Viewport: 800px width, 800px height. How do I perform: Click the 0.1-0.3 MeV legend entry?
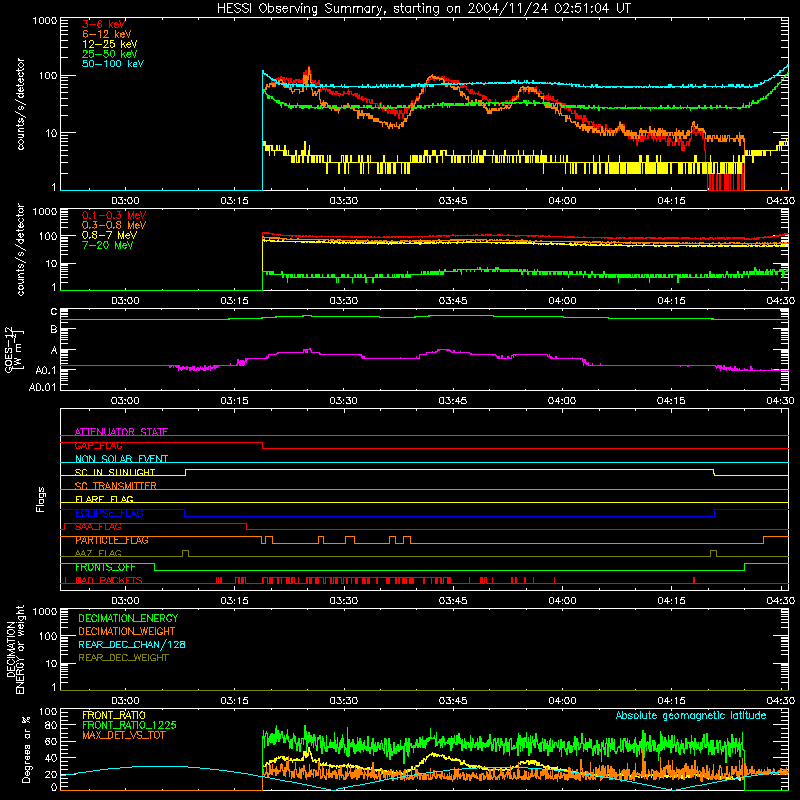(114, 215)
